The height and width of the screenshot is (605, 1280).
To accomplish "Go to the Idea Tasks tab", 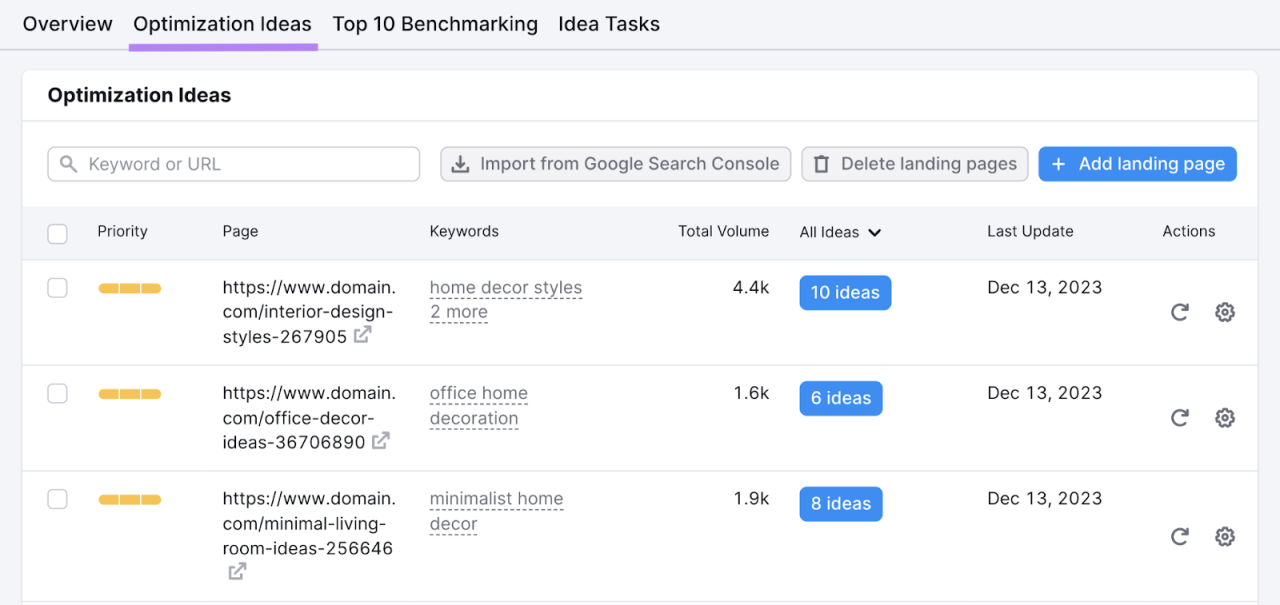I will tap(609, 23).
